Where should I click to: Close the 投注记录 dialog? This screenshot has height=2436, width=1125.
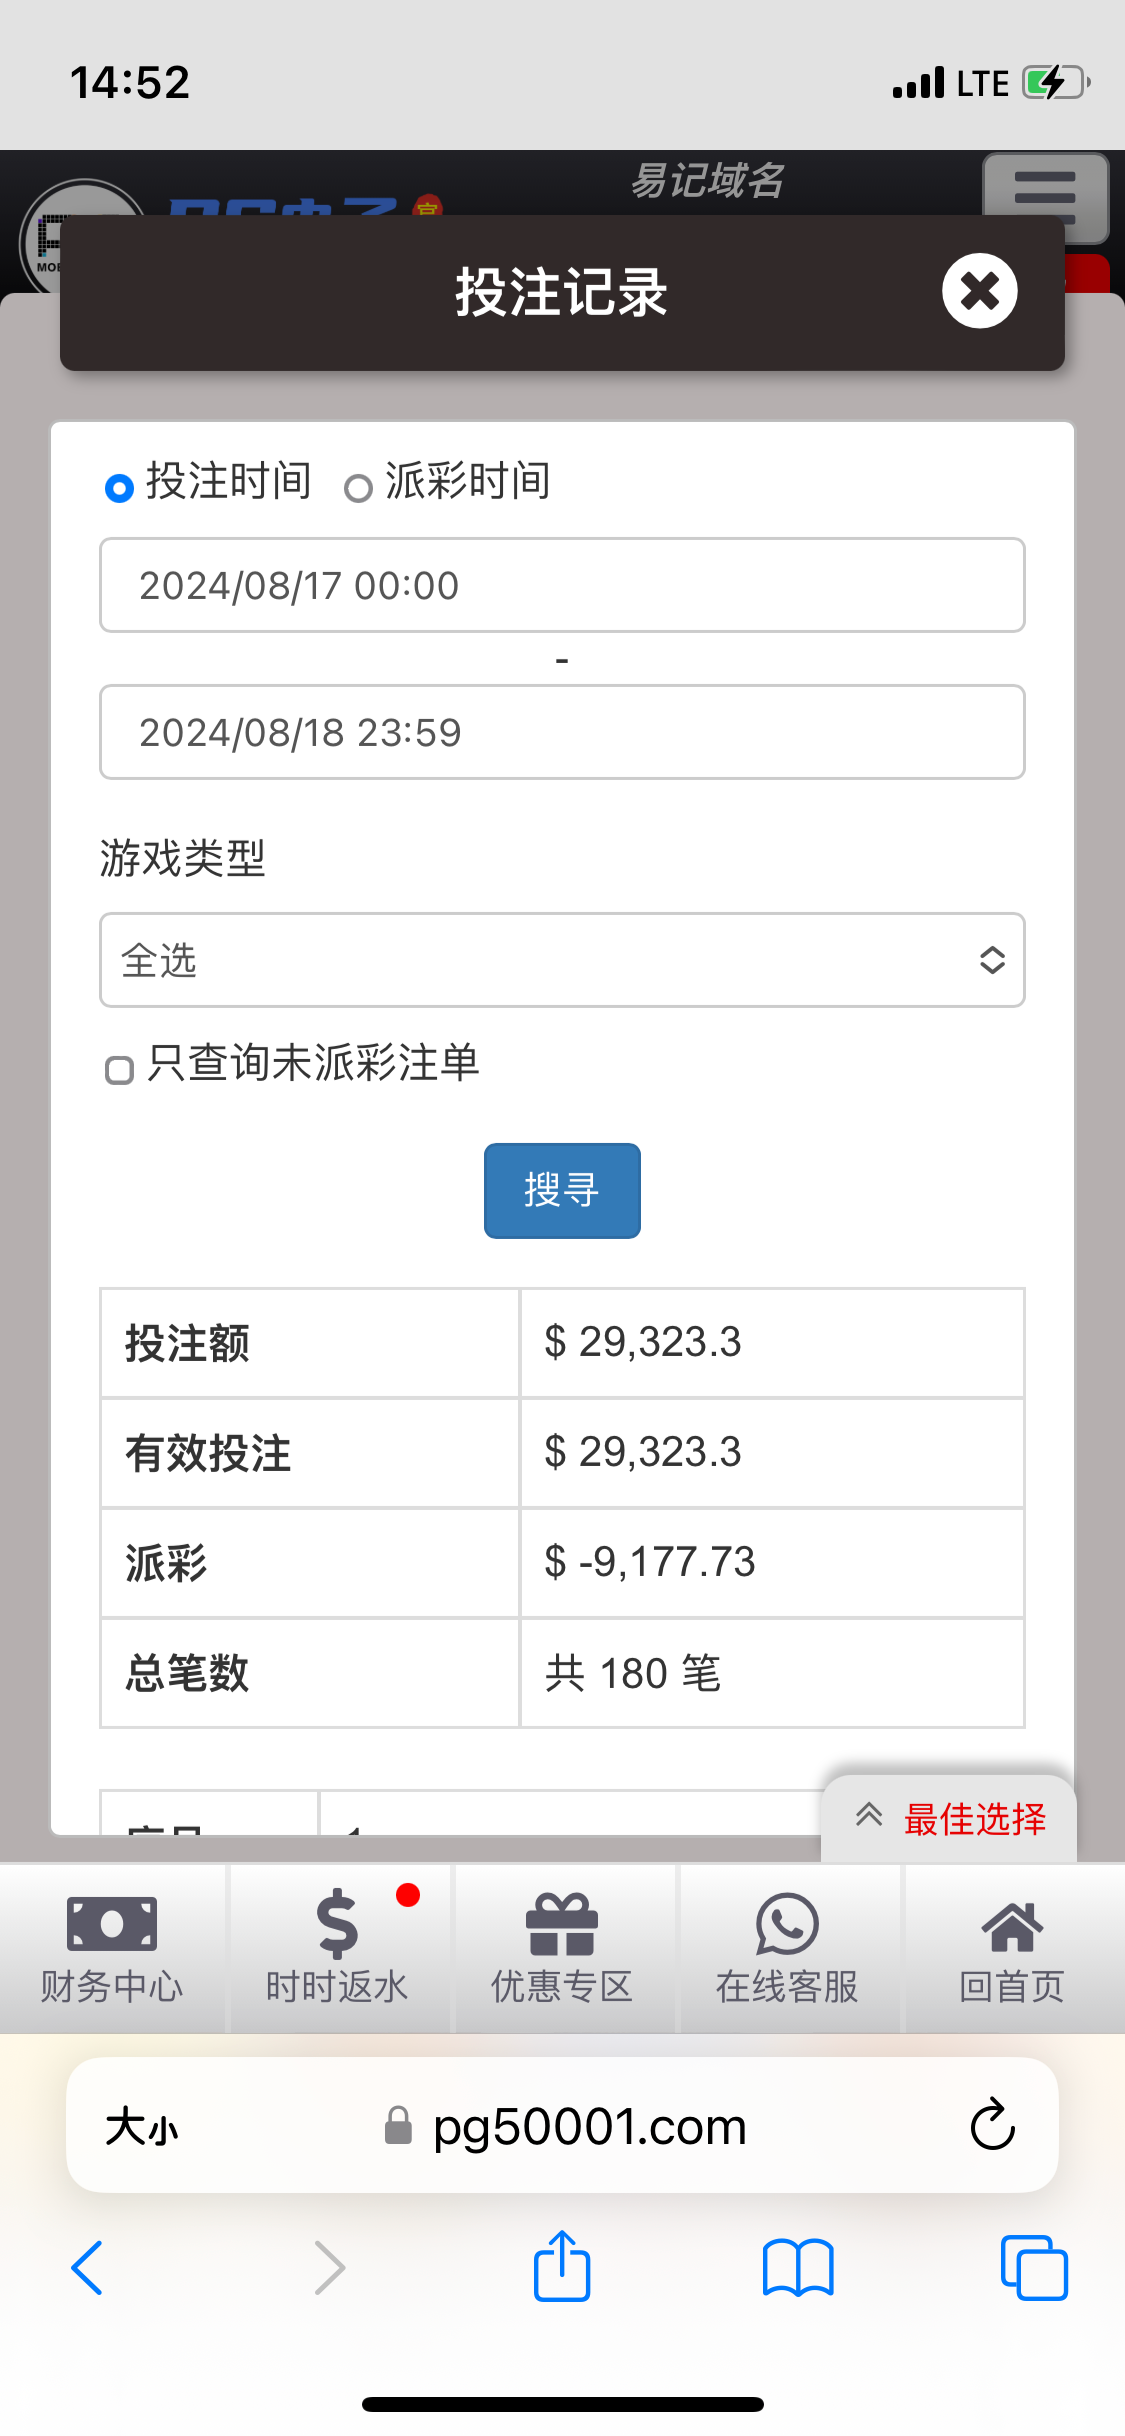tap(979, 291)
